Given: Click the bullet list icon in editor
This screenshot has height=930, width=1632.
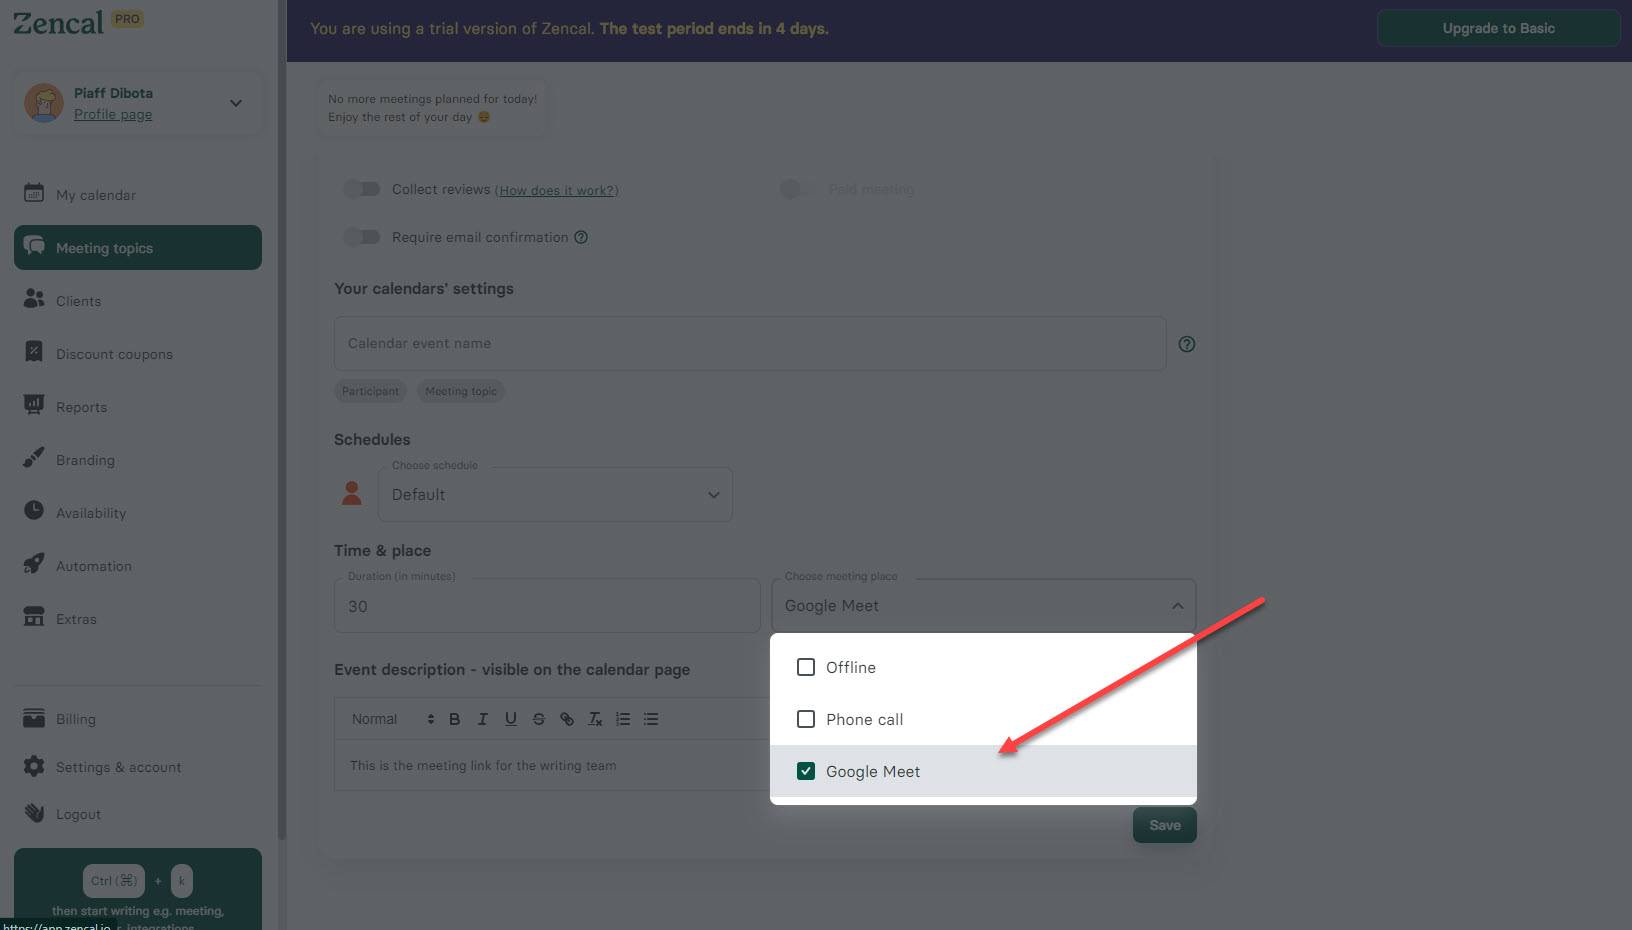Looking at the screenshot, I should pyautogui.click(x=650, y=718).
